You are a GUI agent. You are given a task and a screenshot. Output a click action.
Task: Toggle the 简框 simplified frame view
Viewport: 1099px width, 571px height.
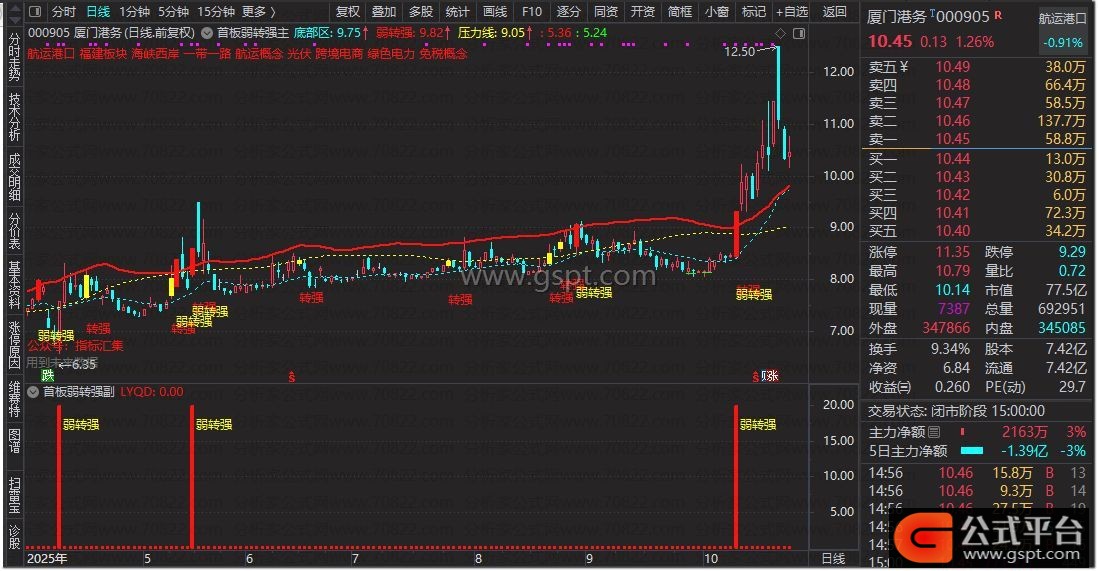point(679,12)
